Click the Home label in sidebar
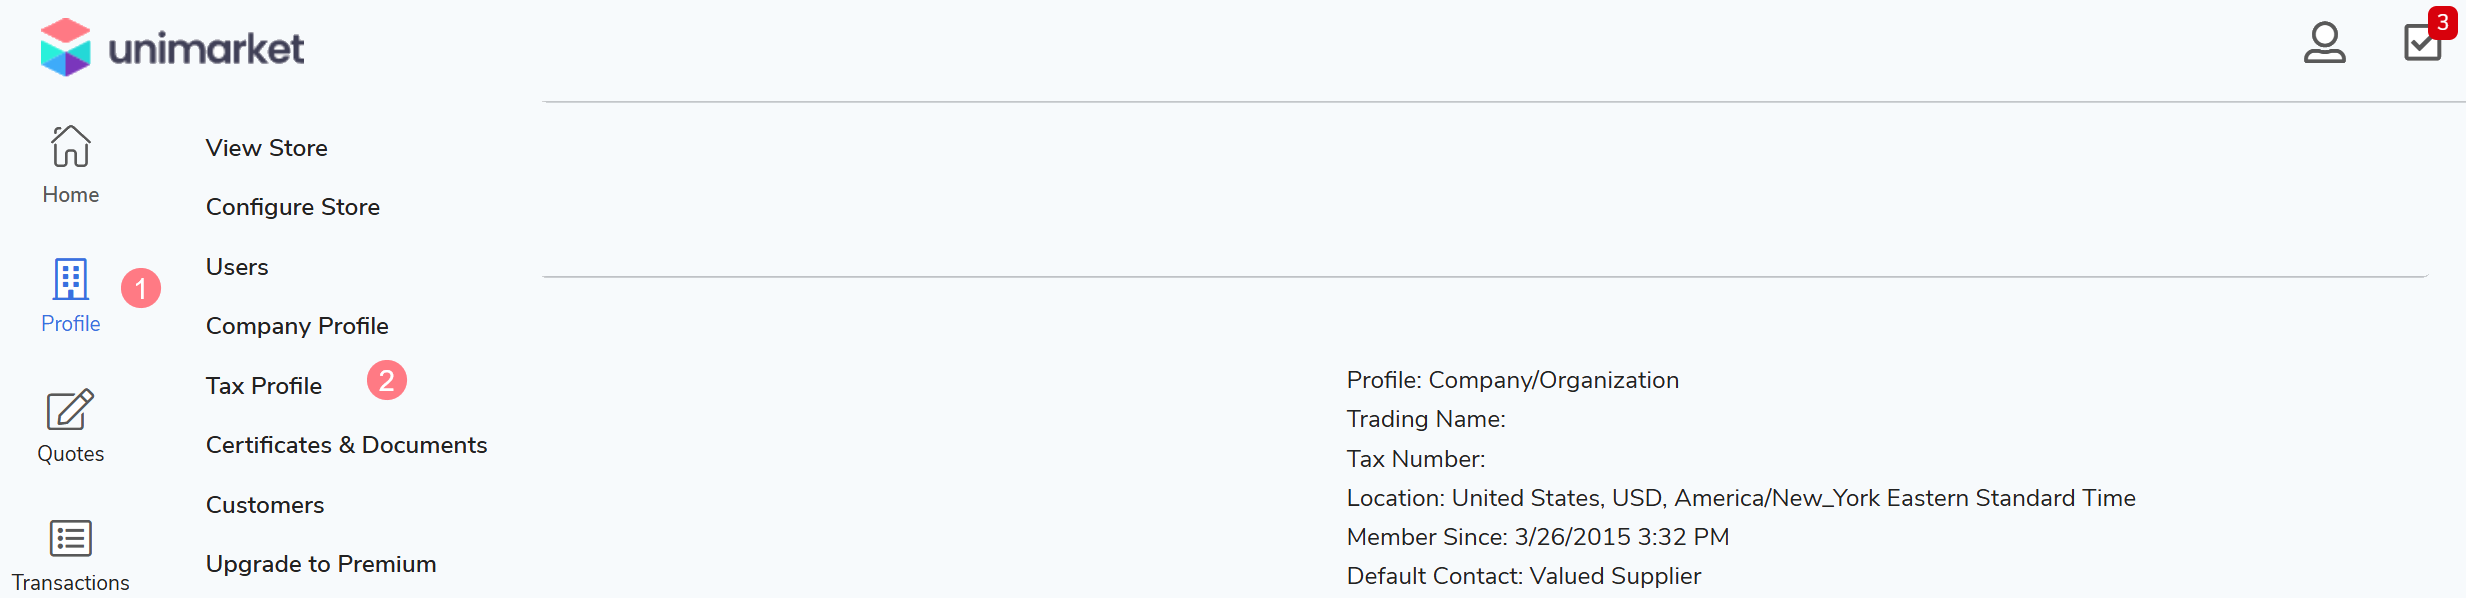Screen dimensions: 2466x598 pyautogui.click(x=71, y=195)
